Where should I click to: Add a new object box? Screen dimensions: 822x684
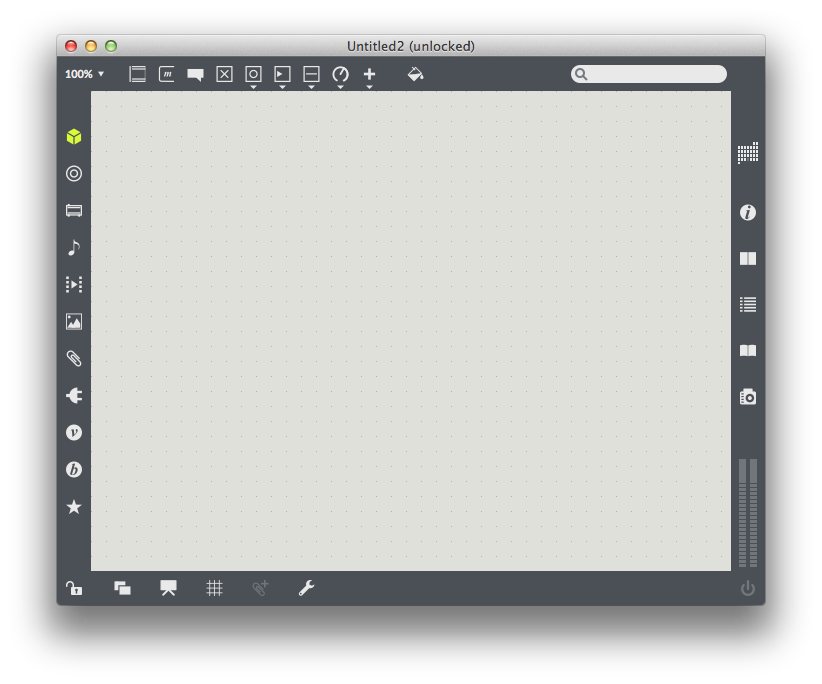pyautogui.click(x=137, y=74)
